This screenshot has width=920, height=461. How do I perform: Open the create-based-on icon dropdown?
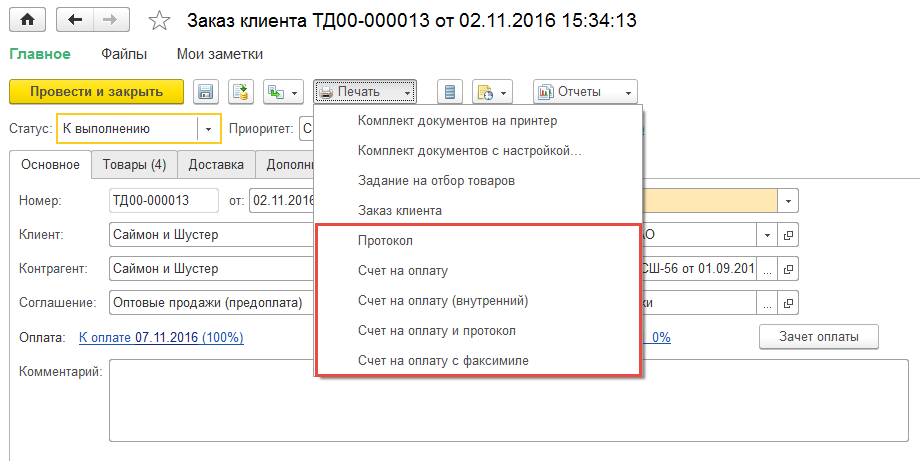282,92
